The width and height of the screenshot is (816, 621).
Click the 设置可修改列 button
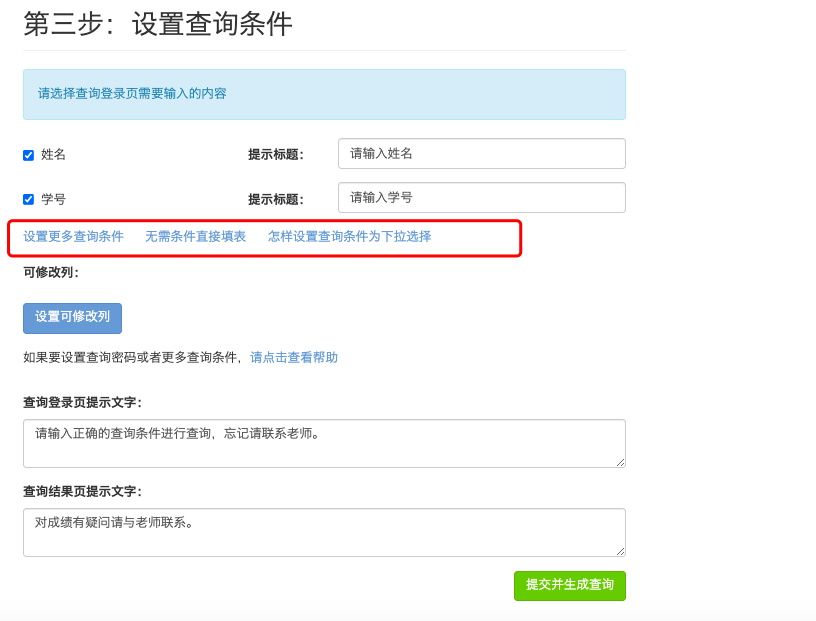pos(72,318)
